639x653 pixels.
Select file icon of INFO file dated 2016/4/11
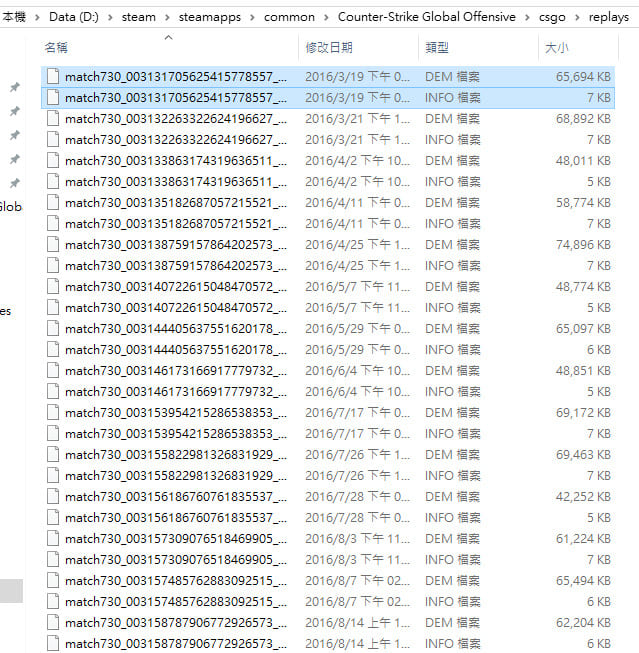tap(53, 224)
